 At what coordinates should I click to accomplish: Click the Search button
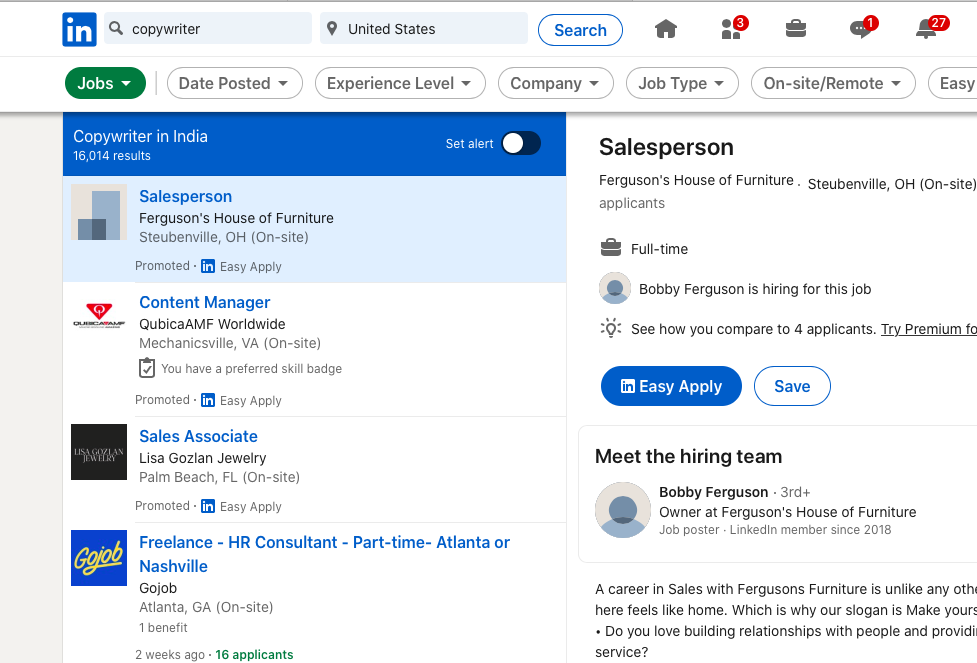click(580, 30)
